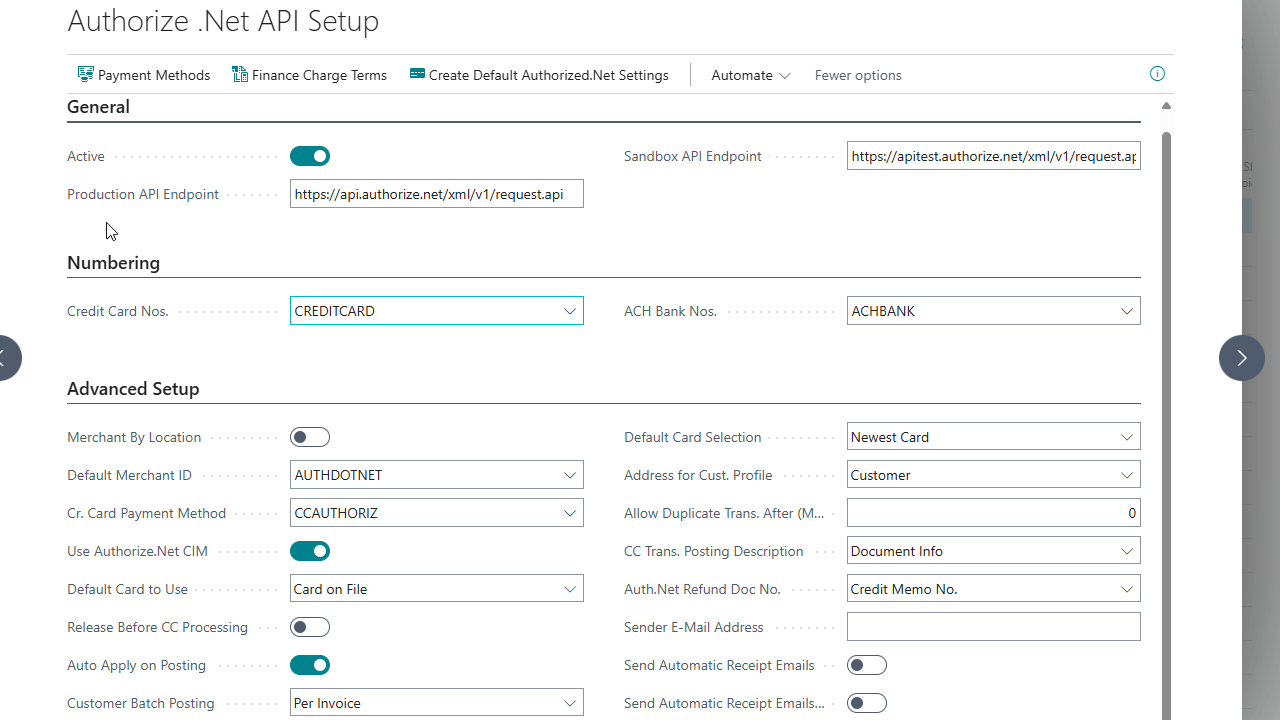Enable Merchant By Location

(x=309, y=437)
